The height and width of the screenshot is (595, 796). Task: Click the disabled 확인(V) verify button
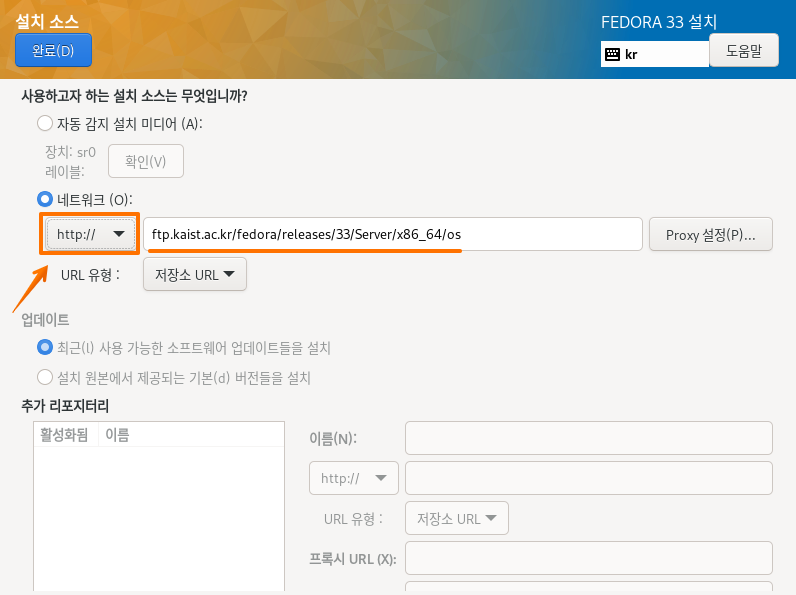pyautogui.click(x=146, y=161)
